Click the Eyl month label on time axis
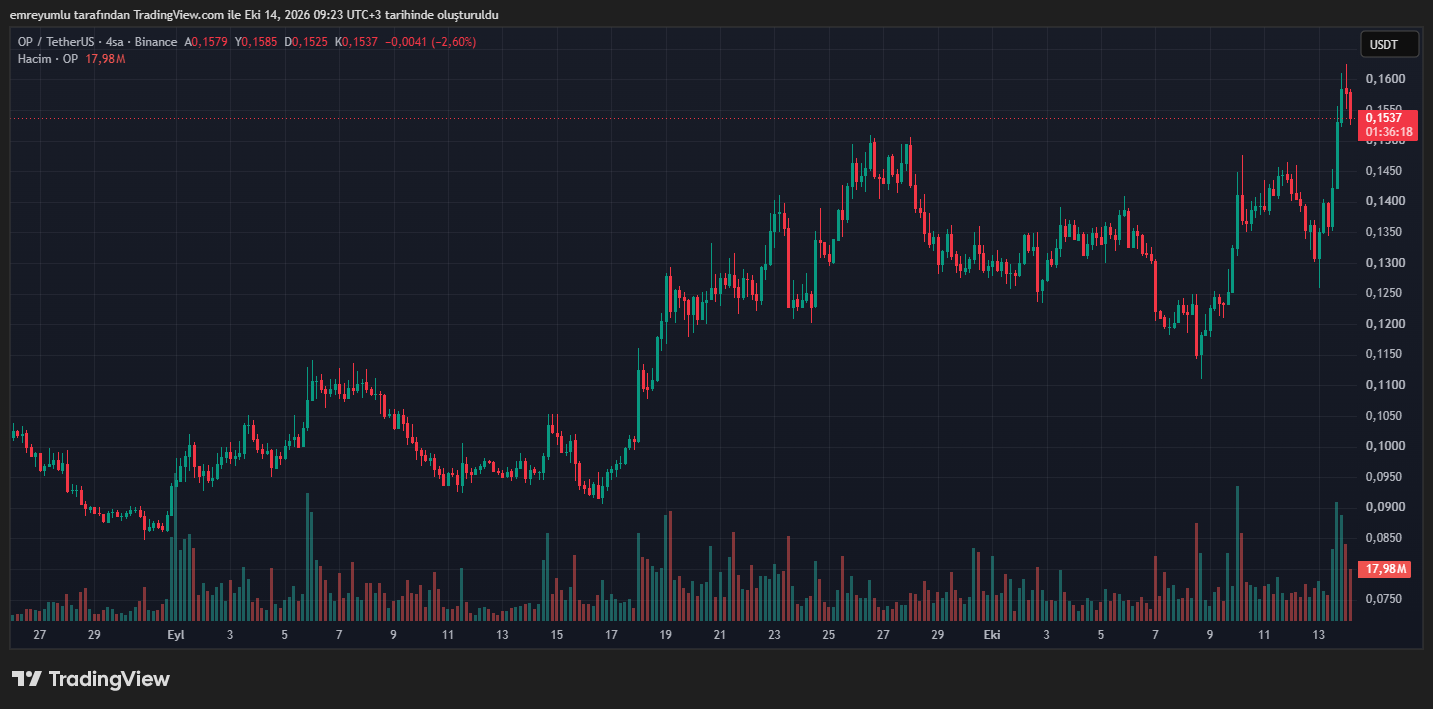The width and height of the screenshot is (1433, 709). (x=175, y=635)
